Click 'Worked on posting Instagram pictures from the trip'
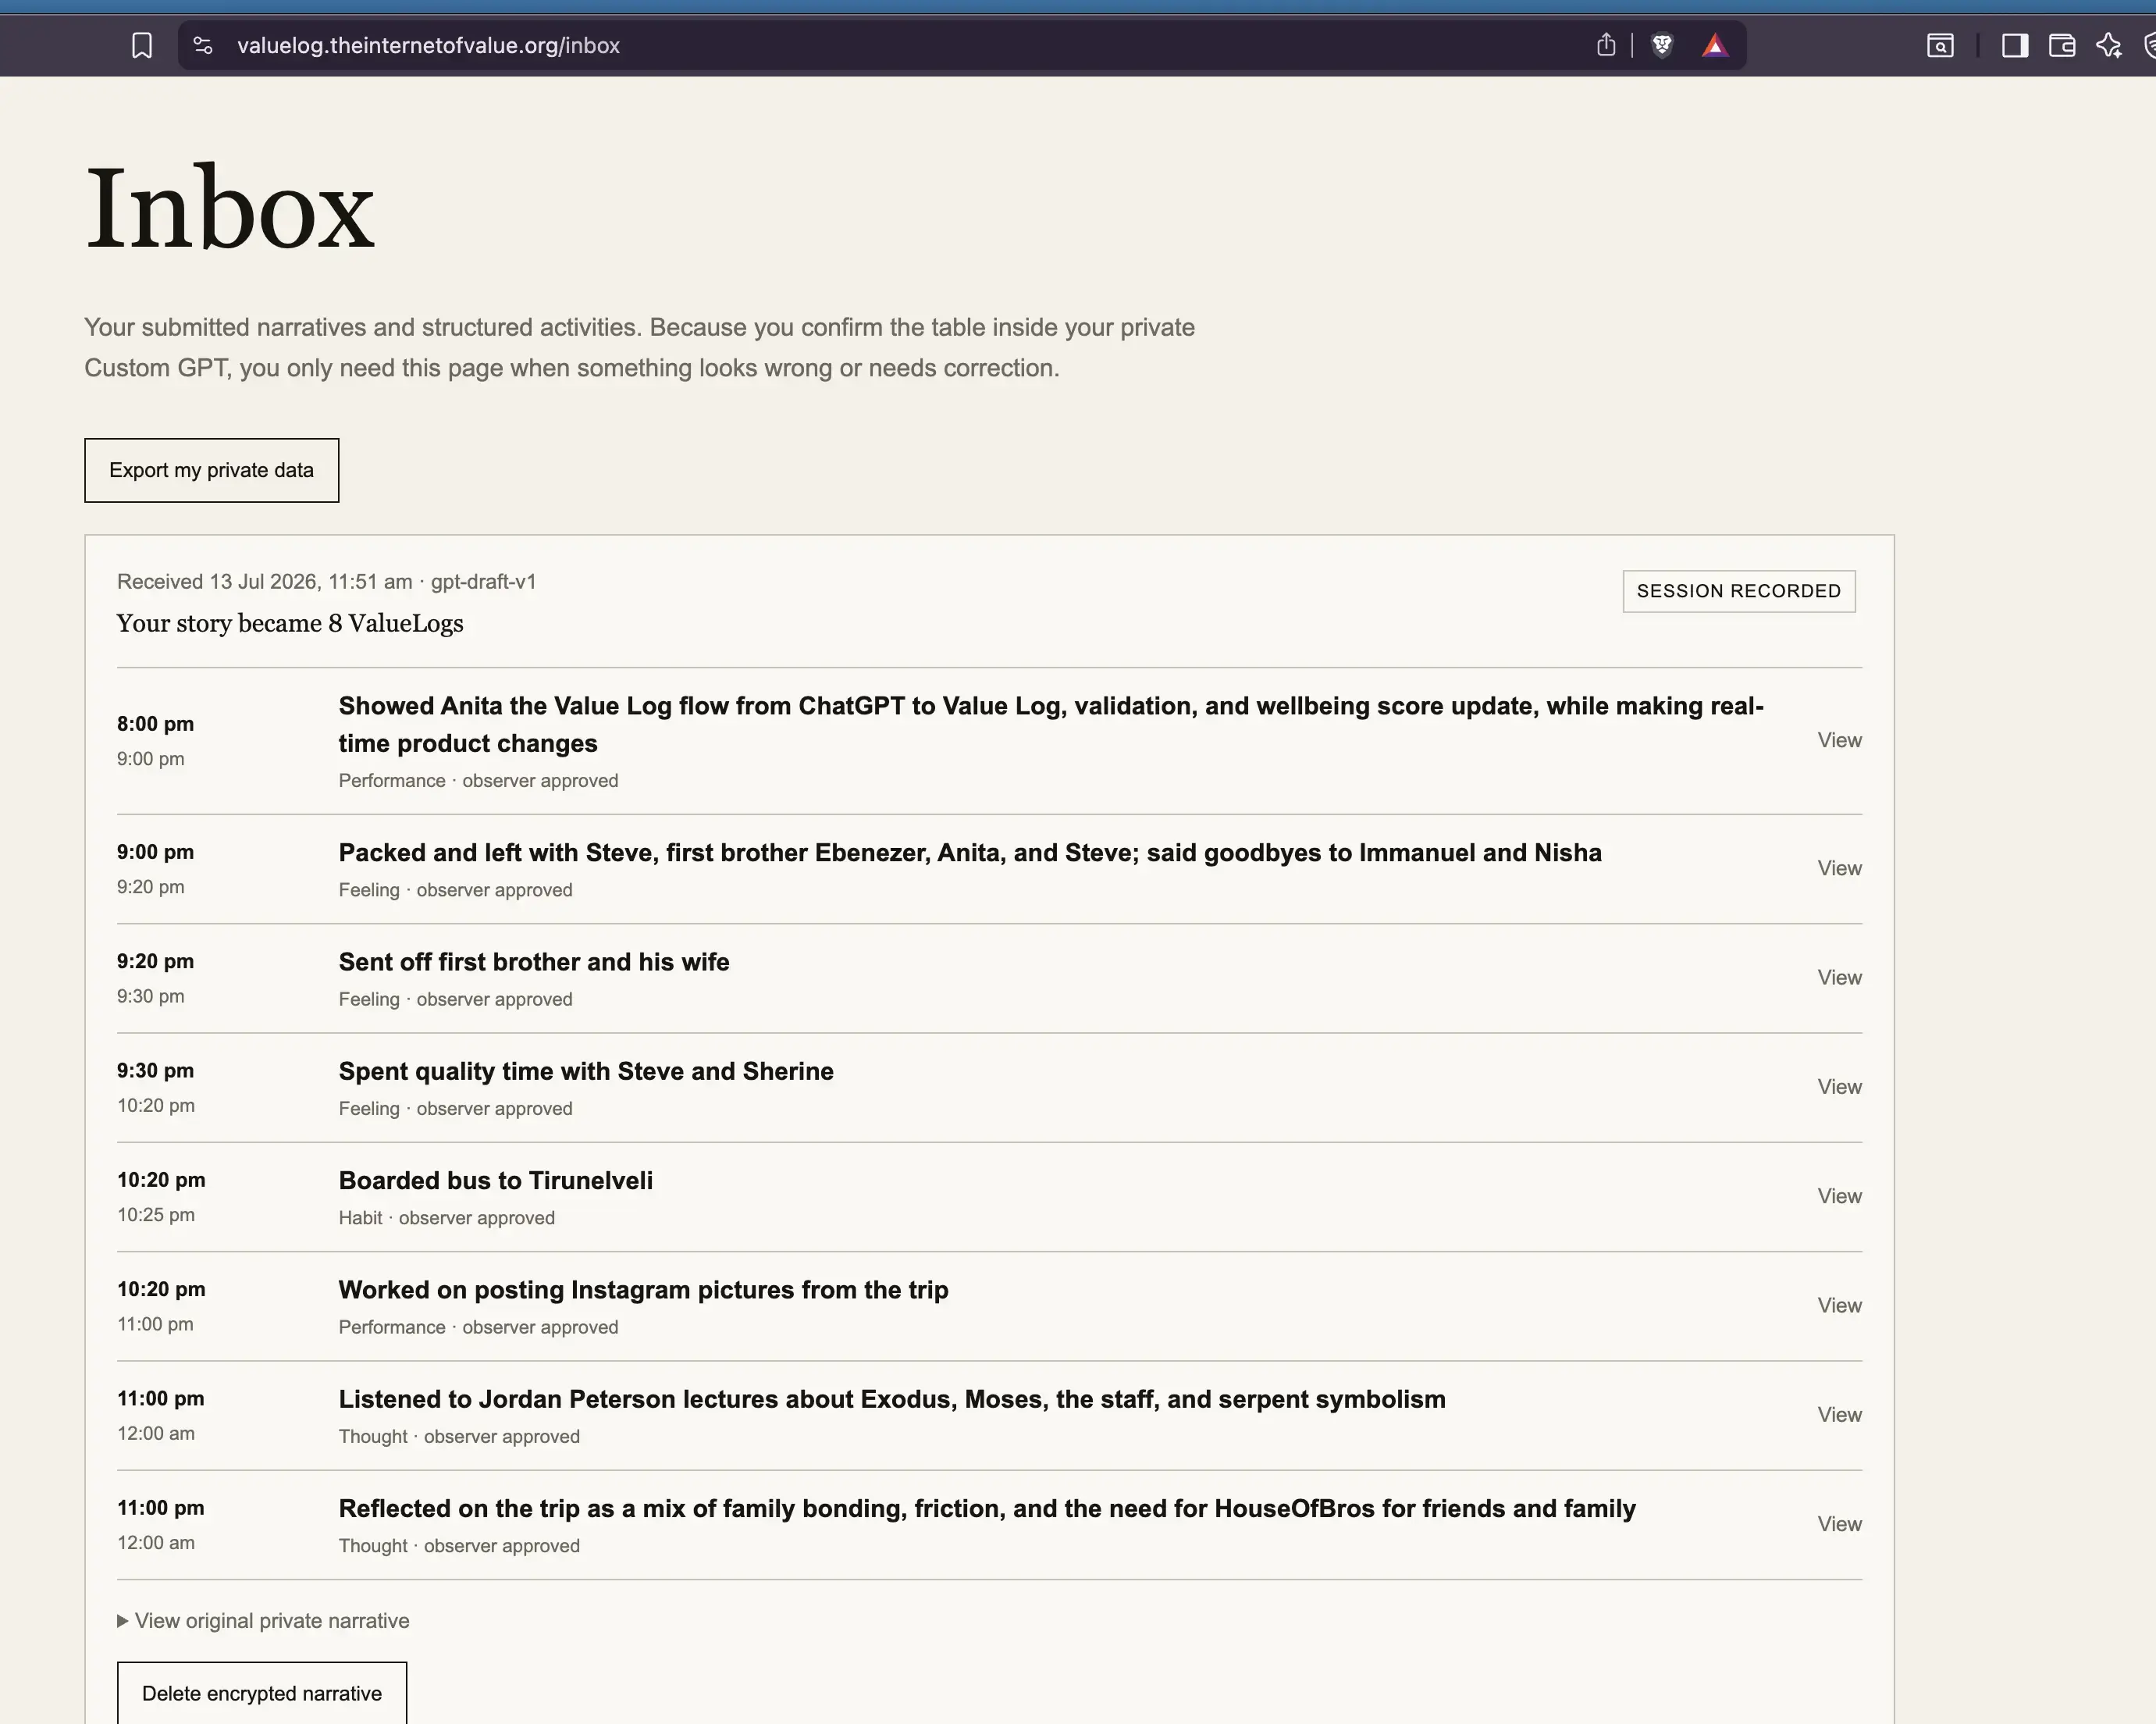 [x=643, y=1290]
